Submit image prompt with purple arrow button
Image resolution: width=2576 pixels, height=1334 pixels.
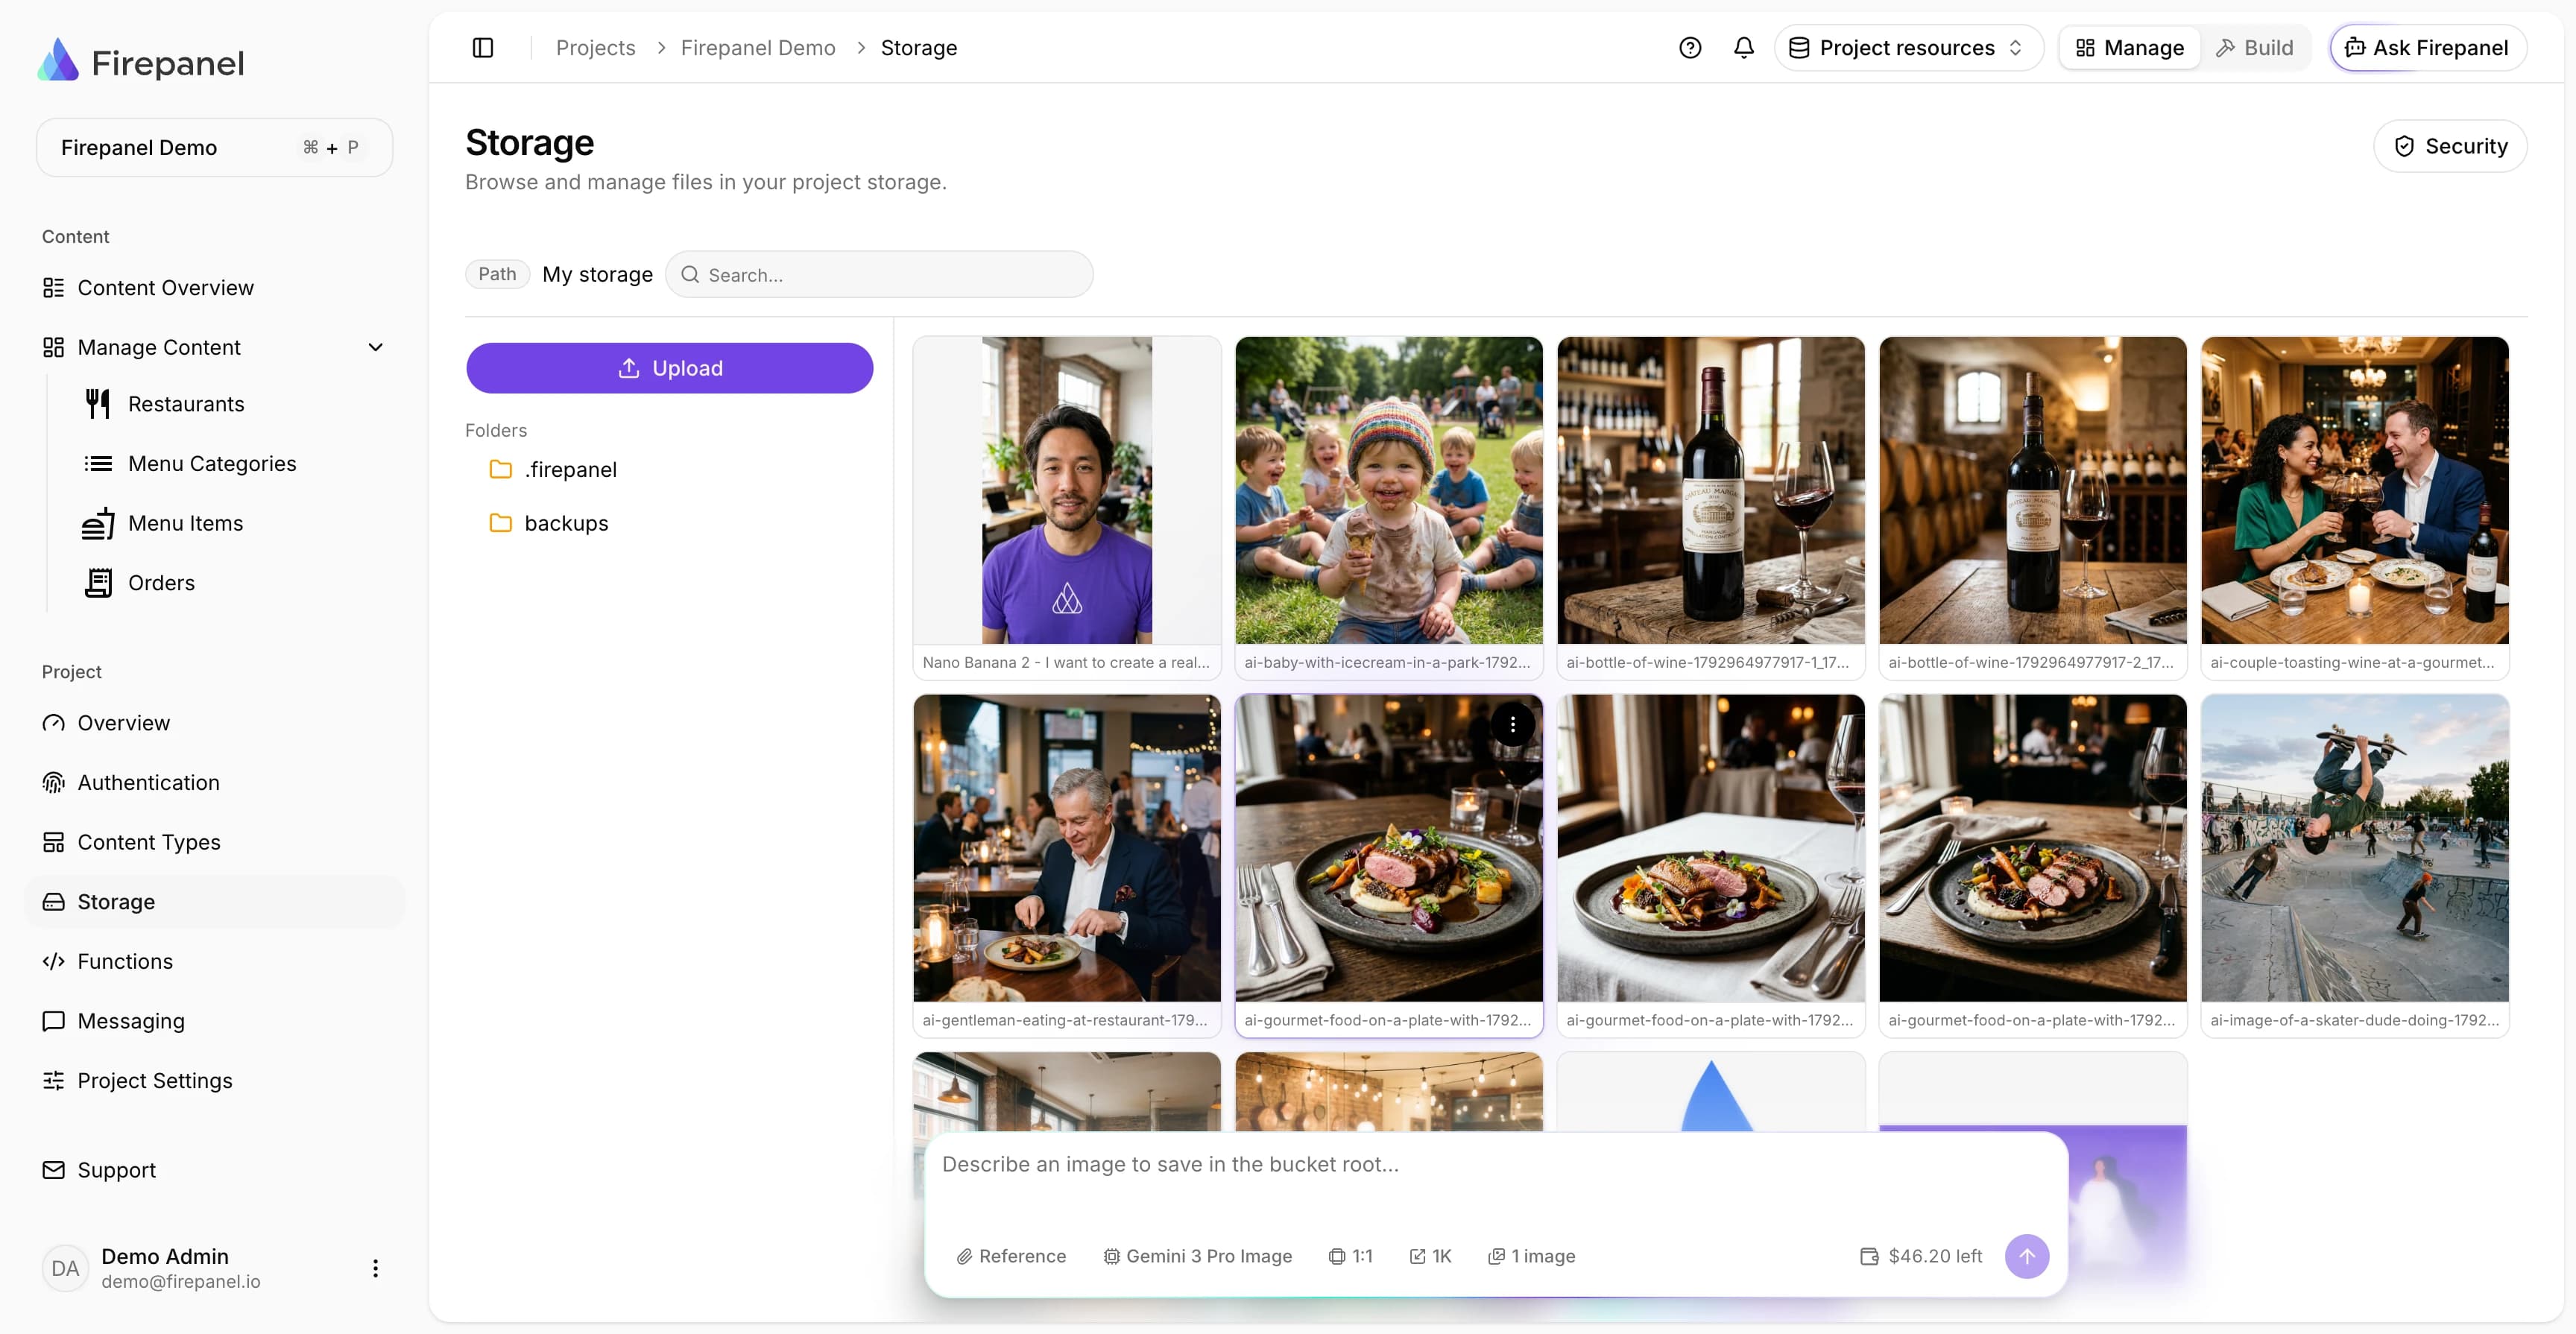coord(2027,1256)
